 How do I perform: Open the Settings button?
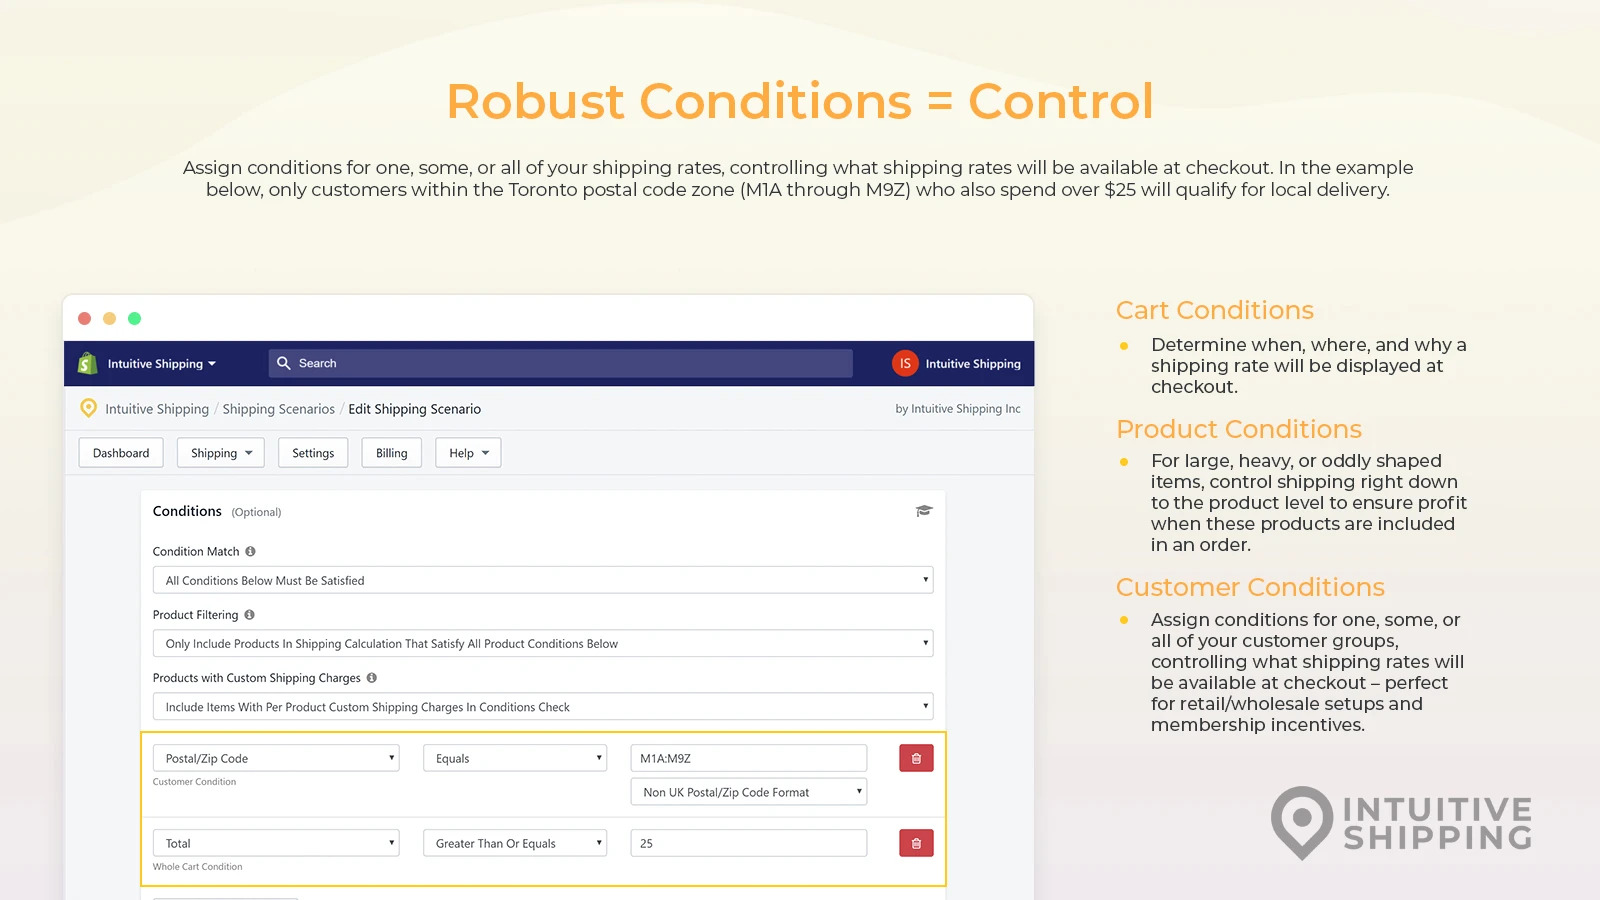(x=313, y=453)
